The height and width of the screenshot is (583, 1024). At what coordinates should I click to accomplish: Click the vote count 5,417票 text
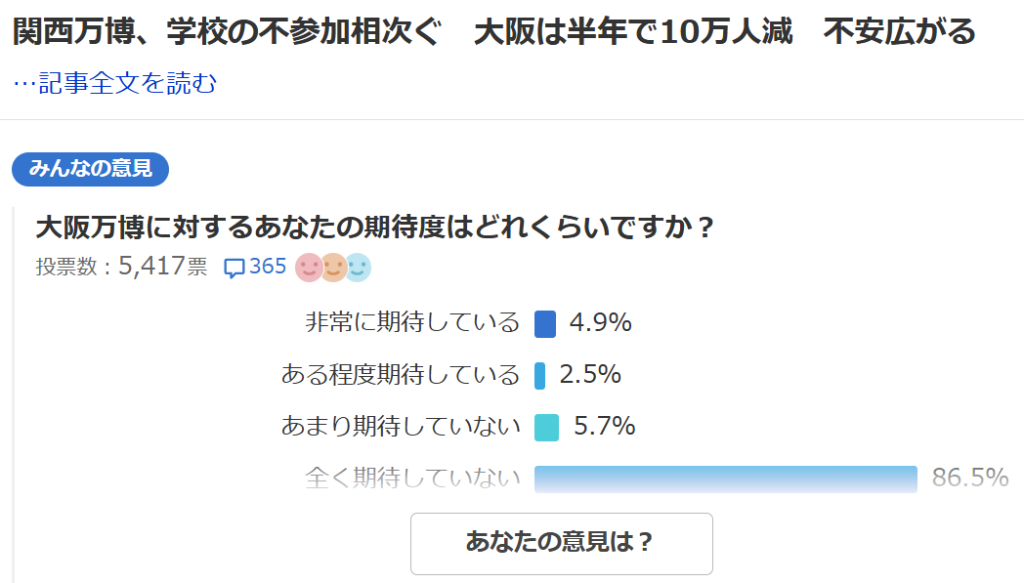click(x=163, y=266)
